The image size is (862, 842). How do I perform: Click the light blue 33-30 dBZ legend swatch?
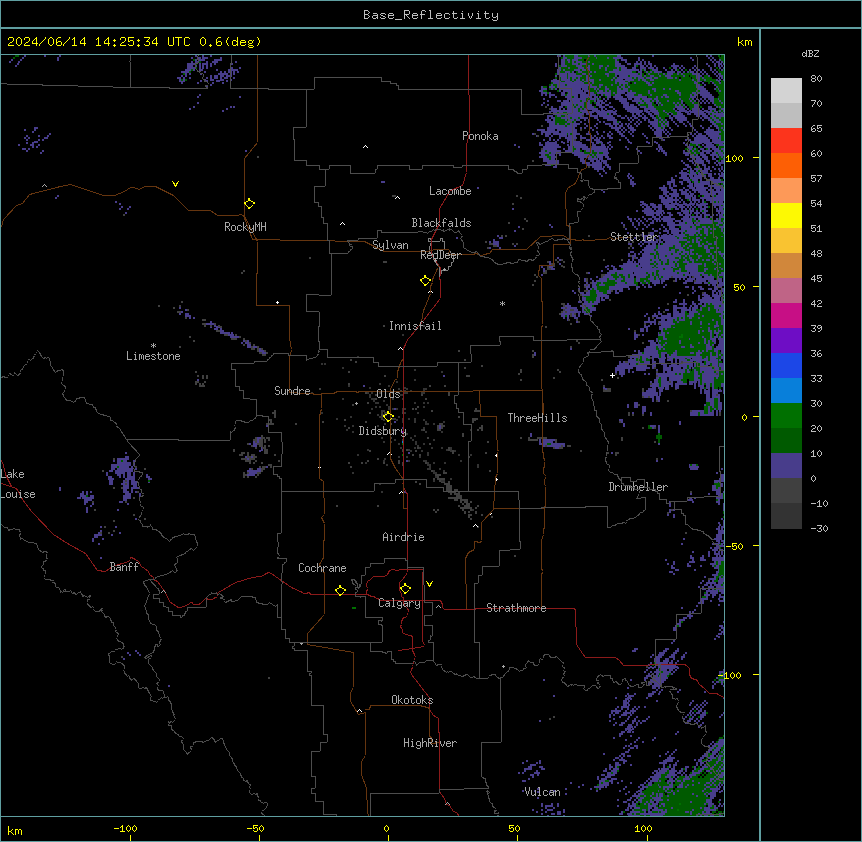[786, 391]
